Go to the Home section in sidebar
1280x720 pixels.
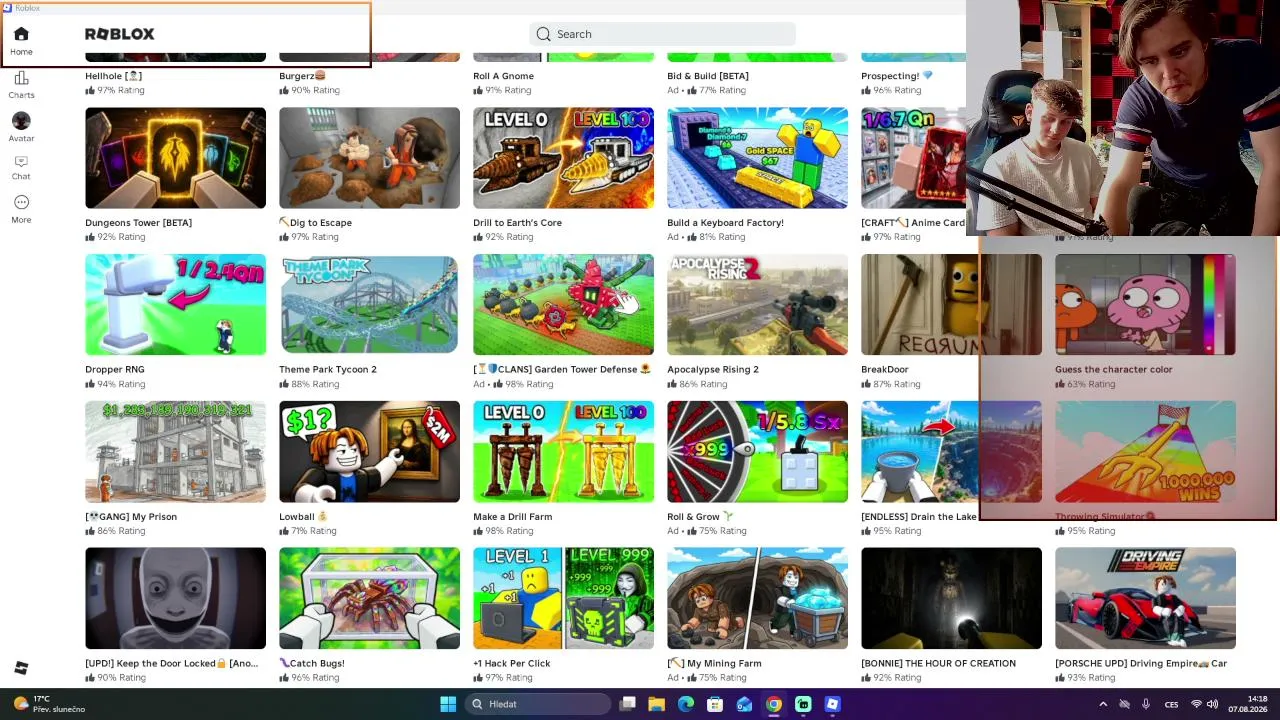click(21, 41)
